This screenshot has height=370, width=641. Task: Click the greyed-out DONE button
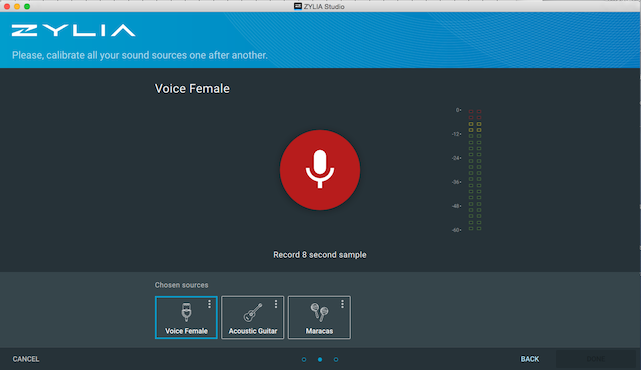tap(596, 359)
